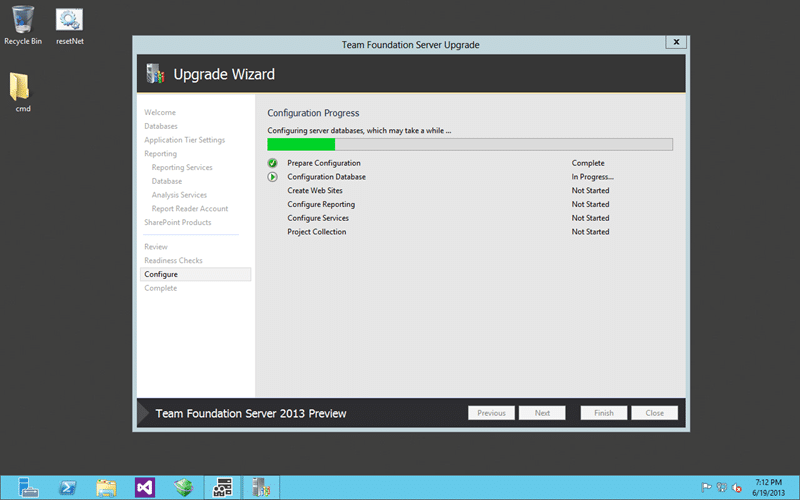
Task: Click the Complete status for Prepare Configuration
Action: (588, 163)
